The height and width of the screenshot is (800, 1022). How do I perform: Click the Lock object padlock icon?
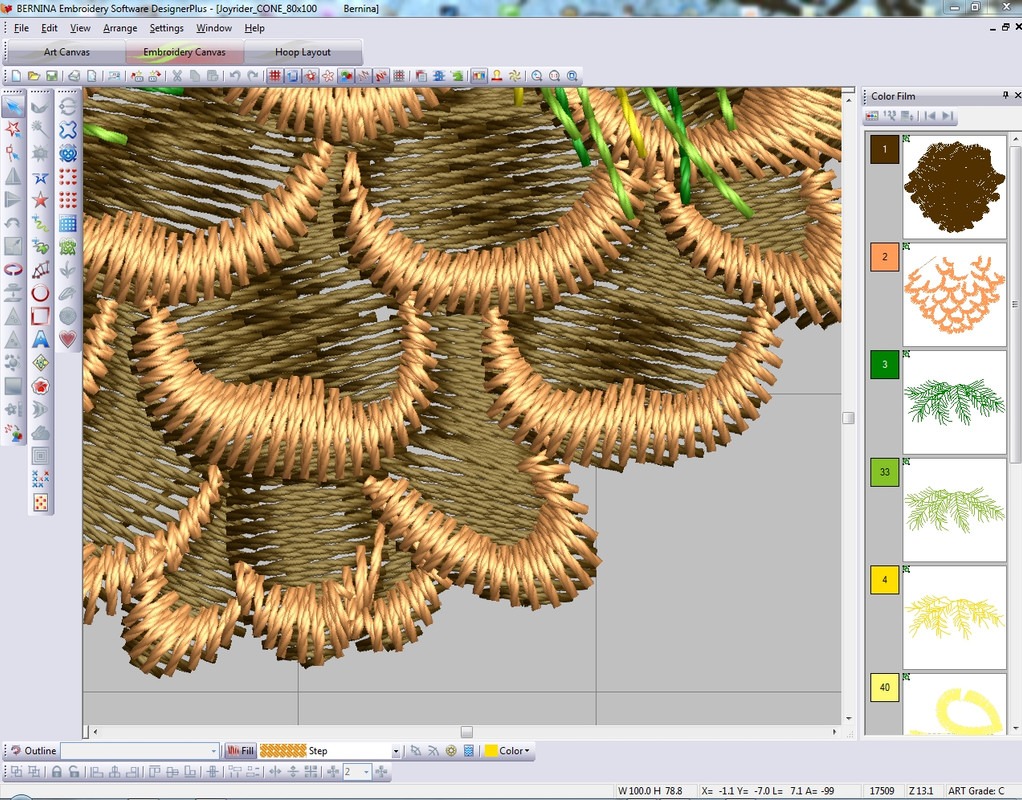coord(57,772)
